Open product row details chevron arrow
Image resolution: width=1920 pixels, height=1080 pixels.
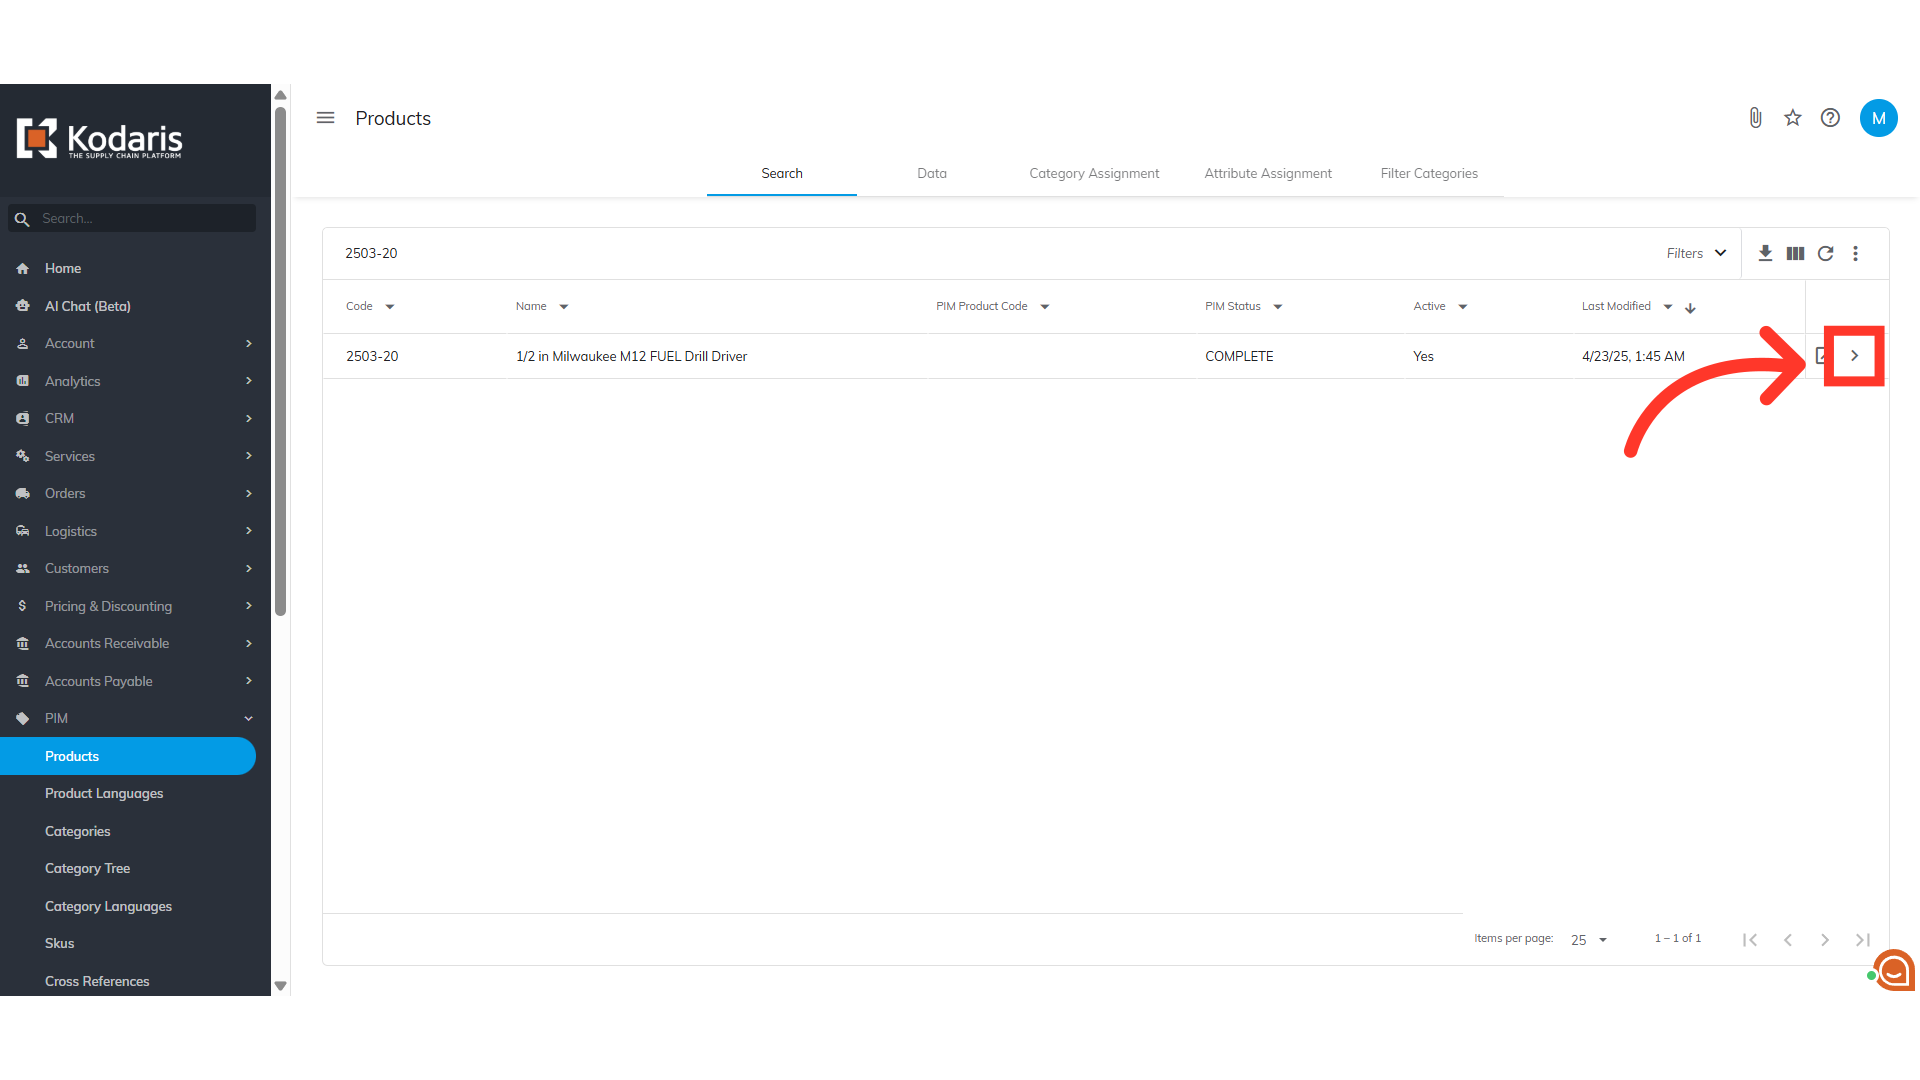click(1854, 356)
